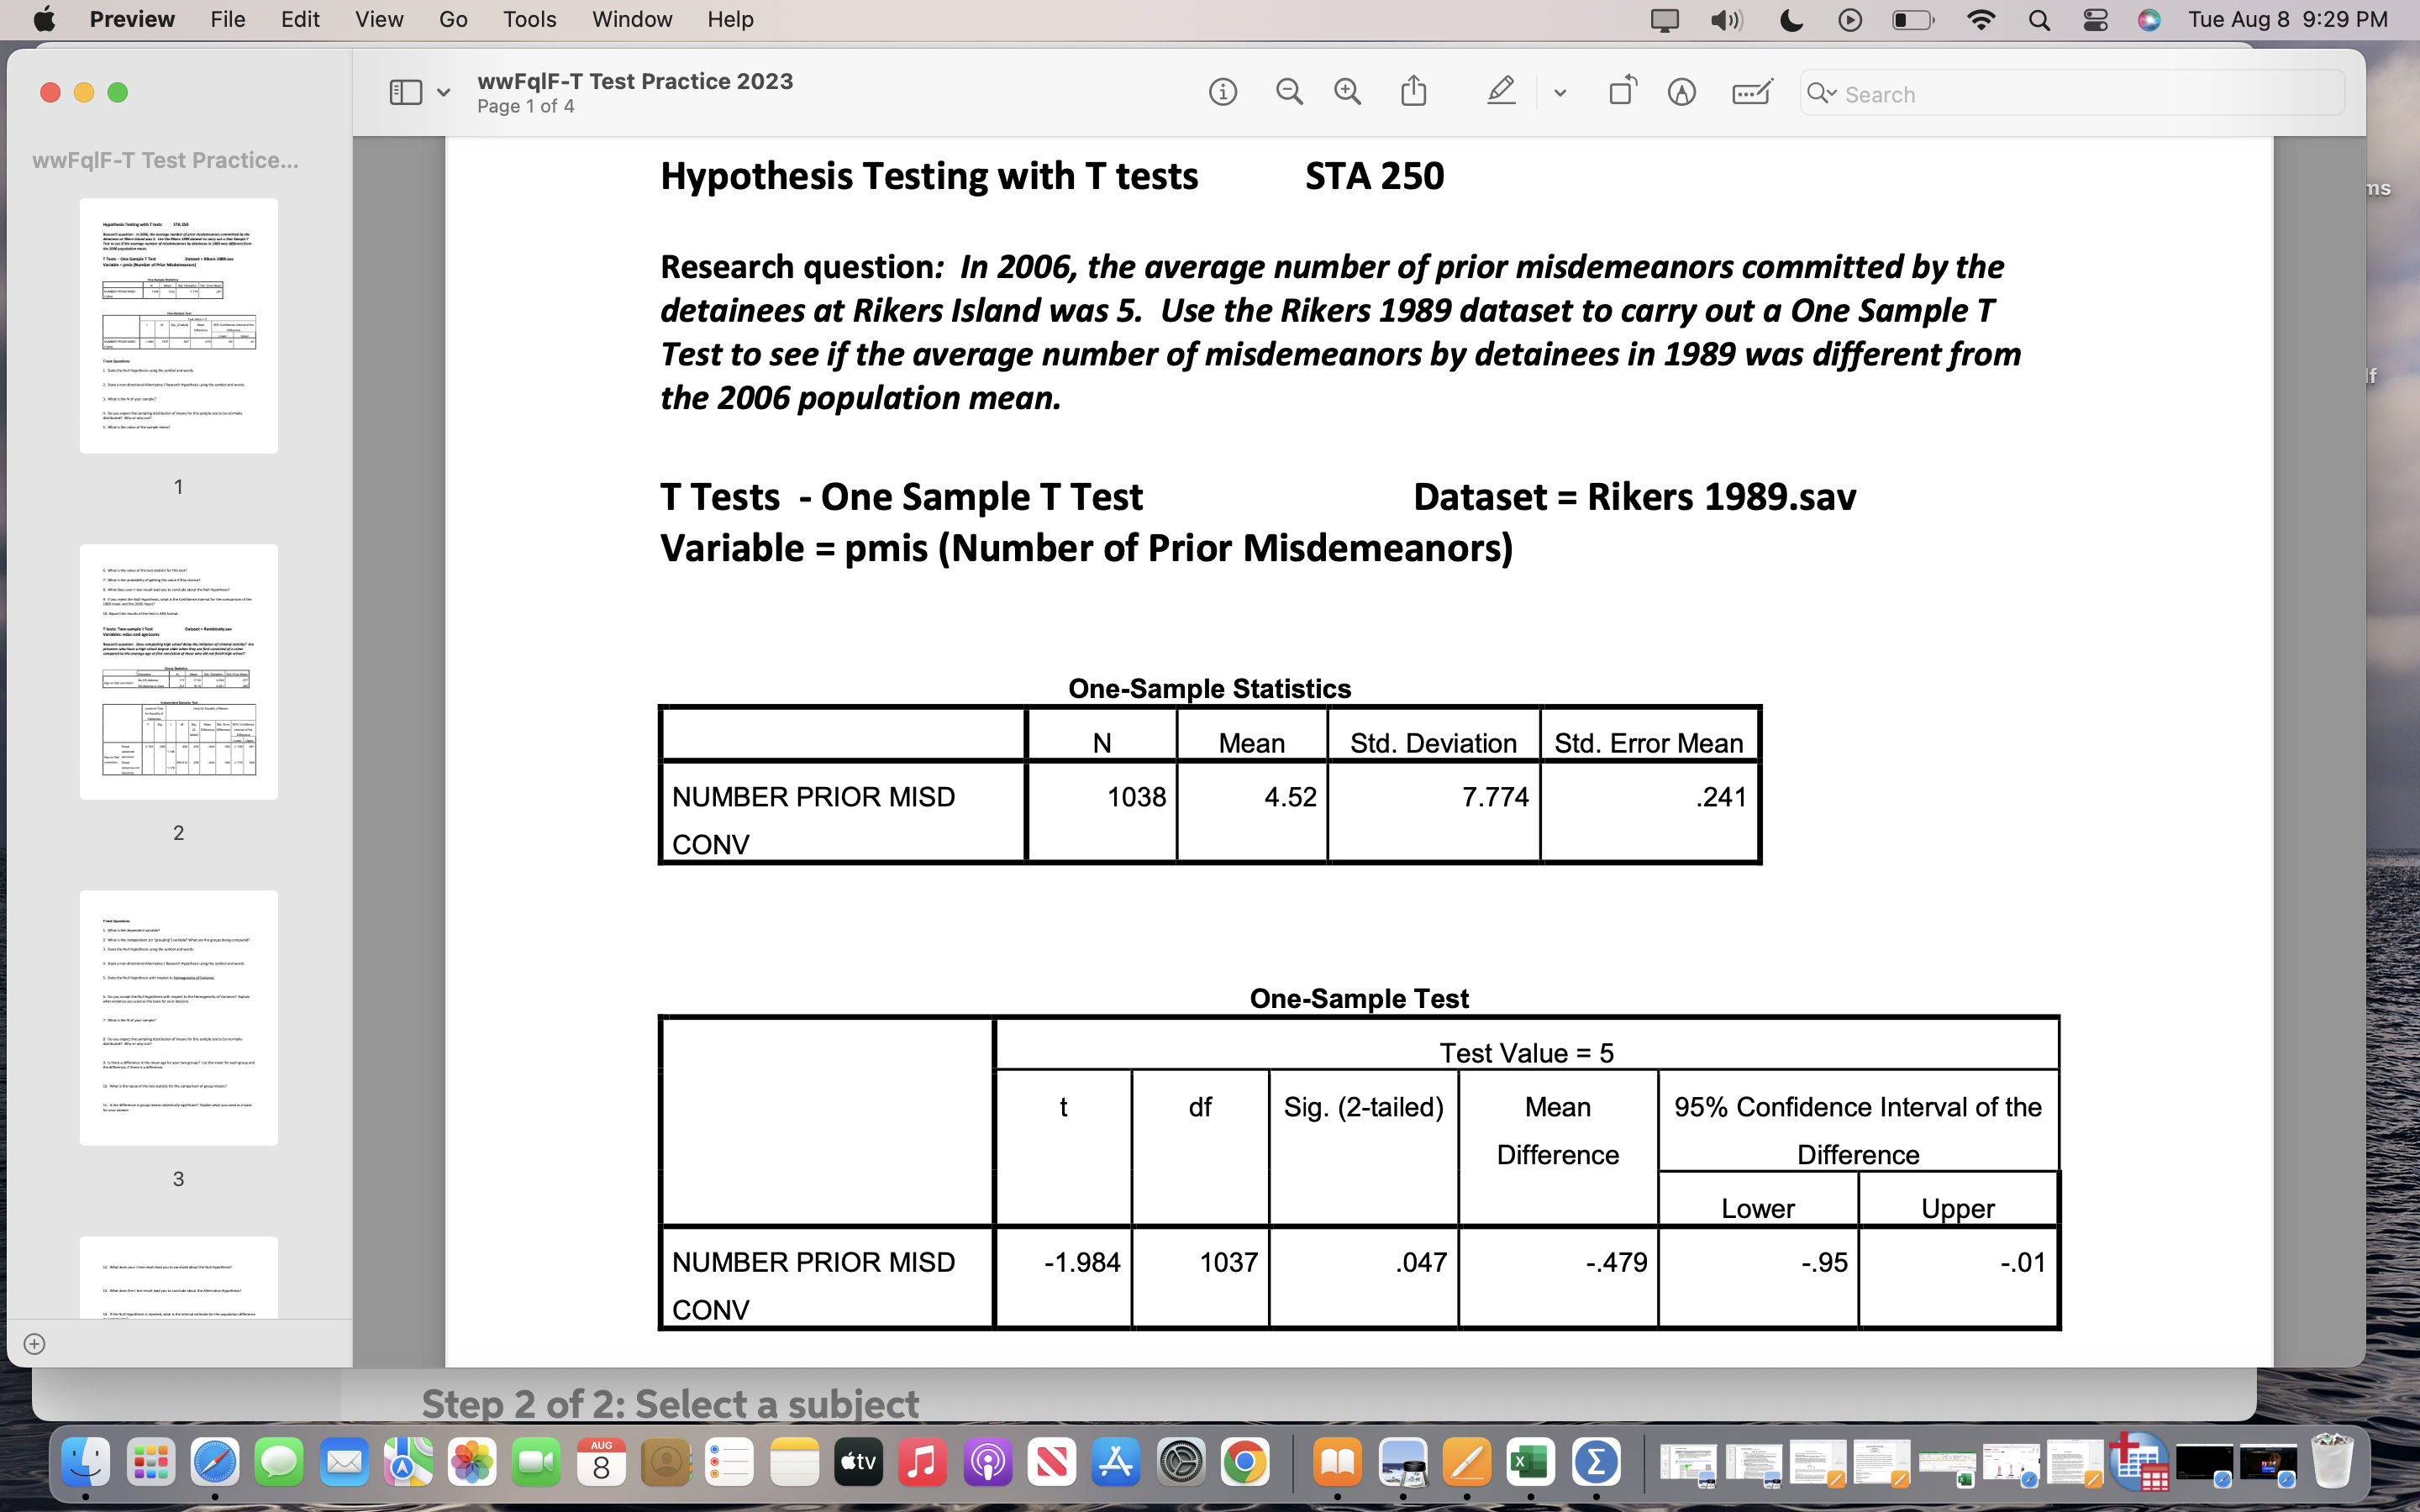Zoom out using the magnifier-minus icon
This screenshot has width=2420, height=1512.
(1288, 91)
